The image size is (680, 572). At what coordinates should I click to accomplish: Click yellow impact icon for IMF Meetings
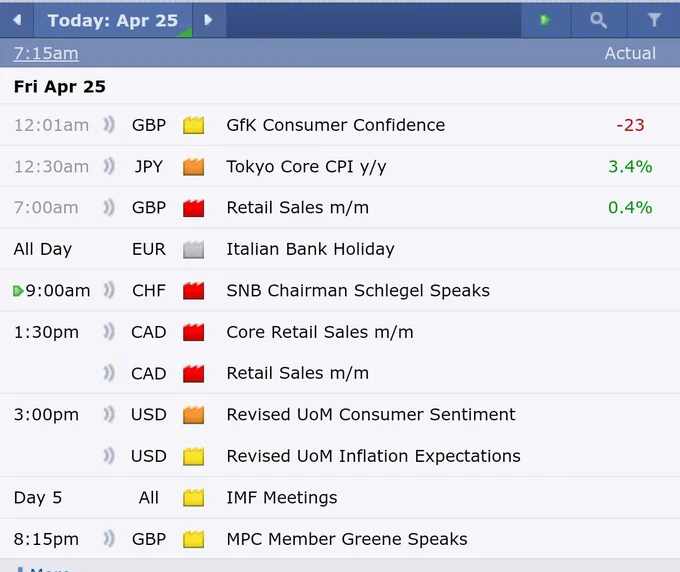193,498
